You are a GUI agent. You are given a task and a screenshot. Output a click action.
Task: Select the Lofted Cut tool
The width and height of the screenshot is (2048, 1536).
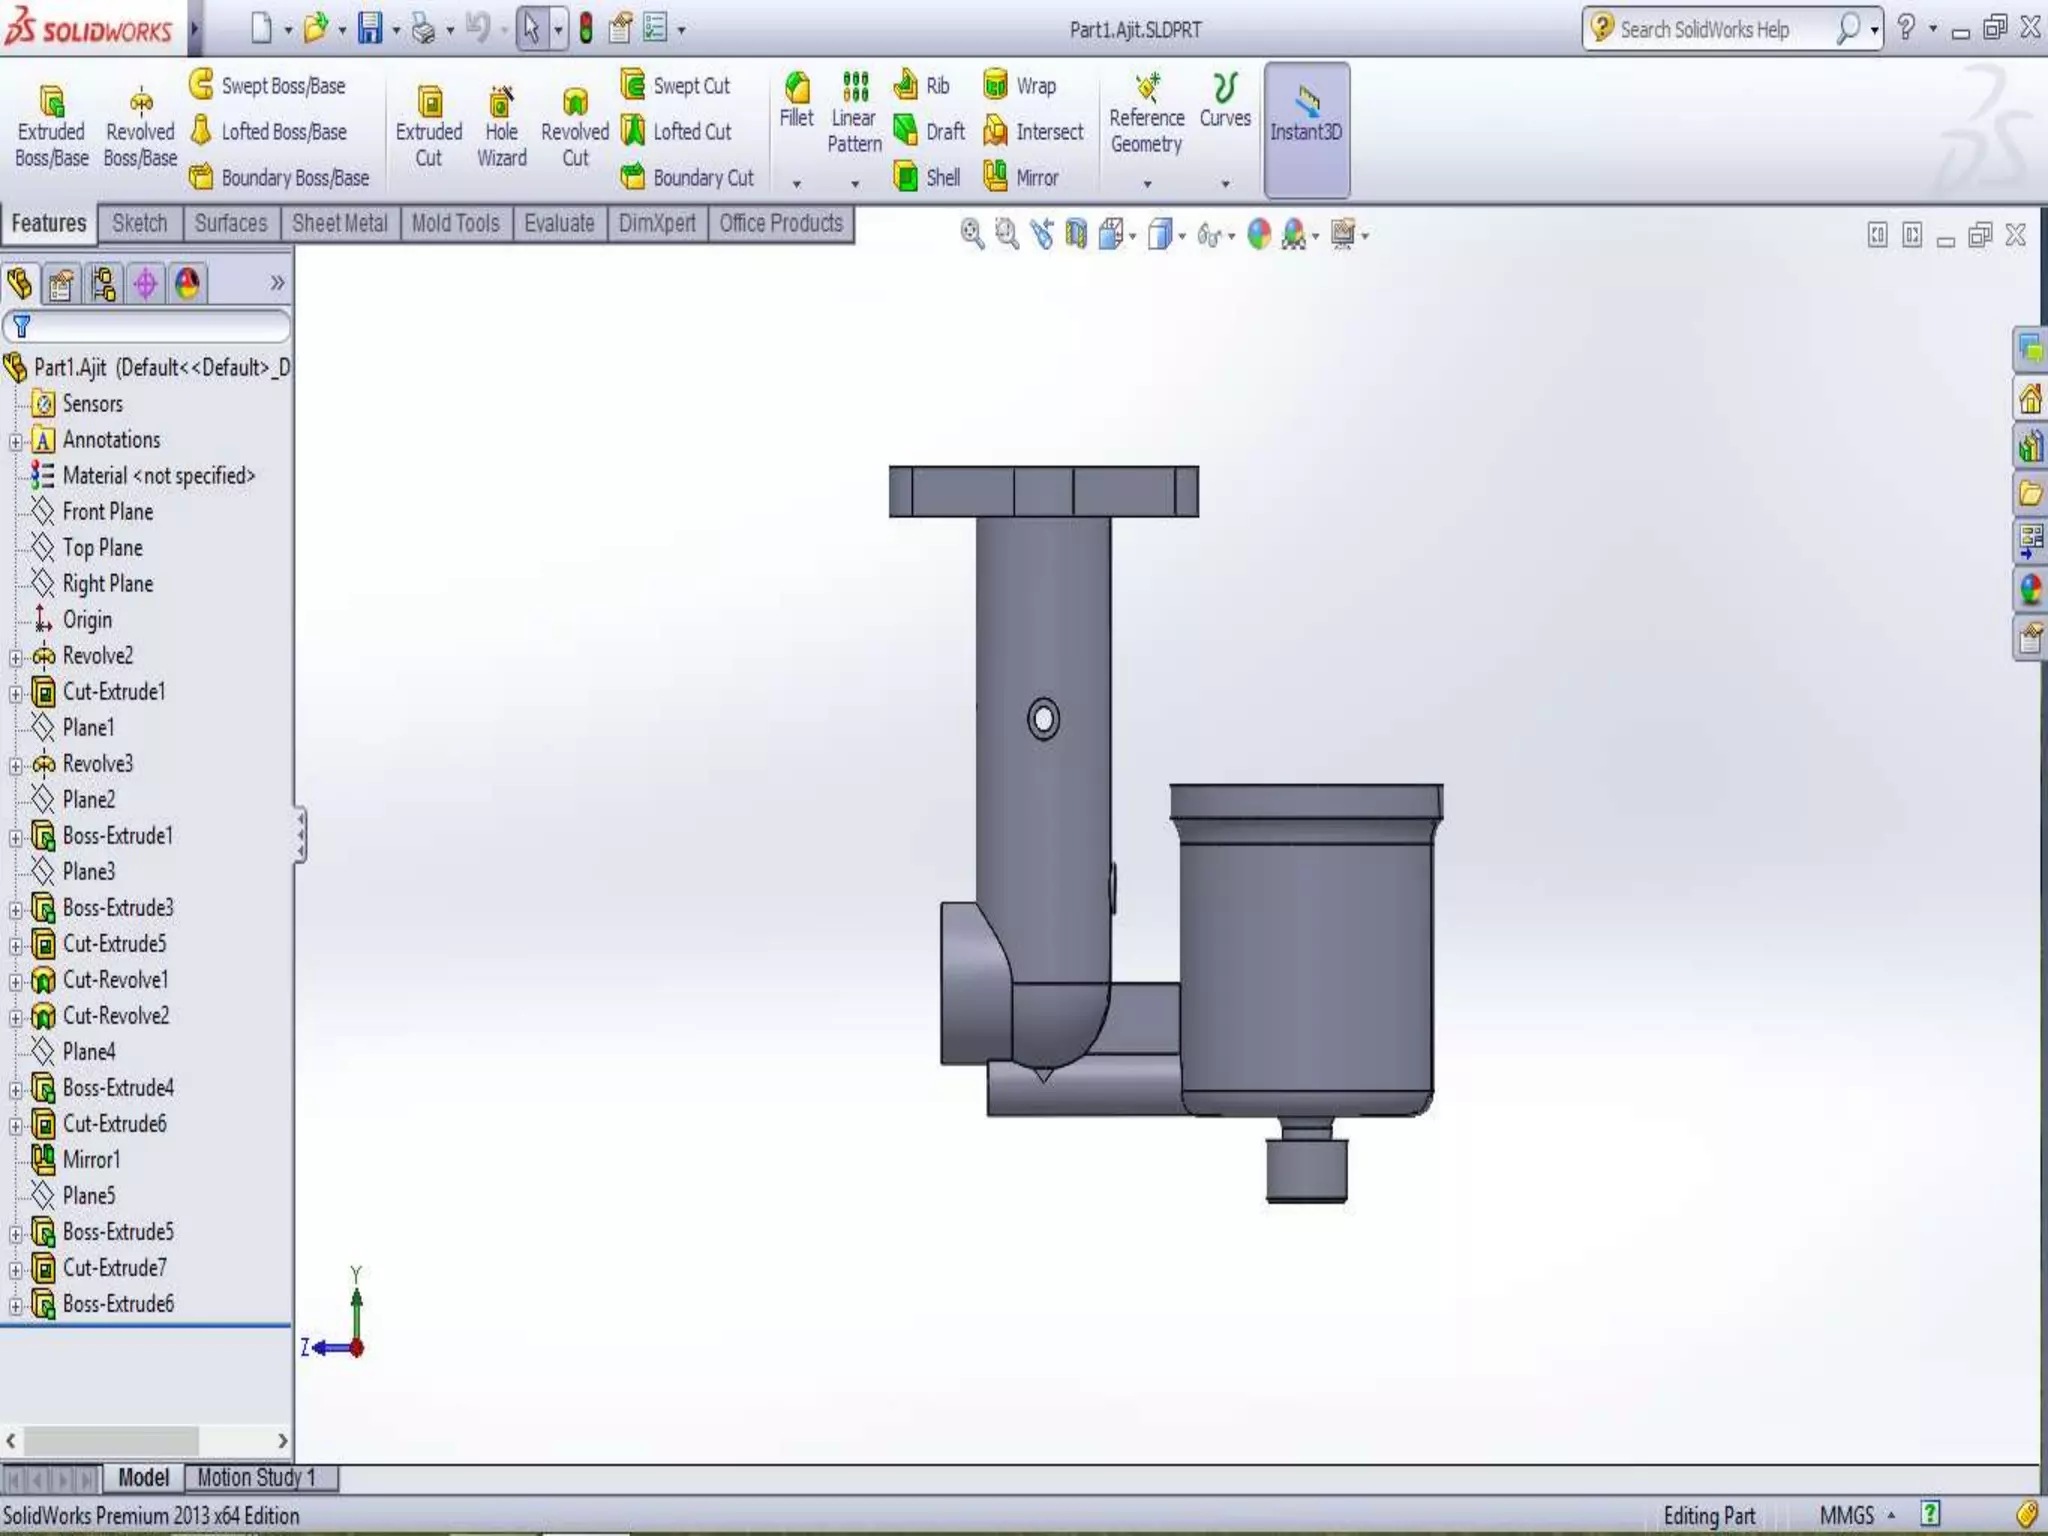[676, 131]
